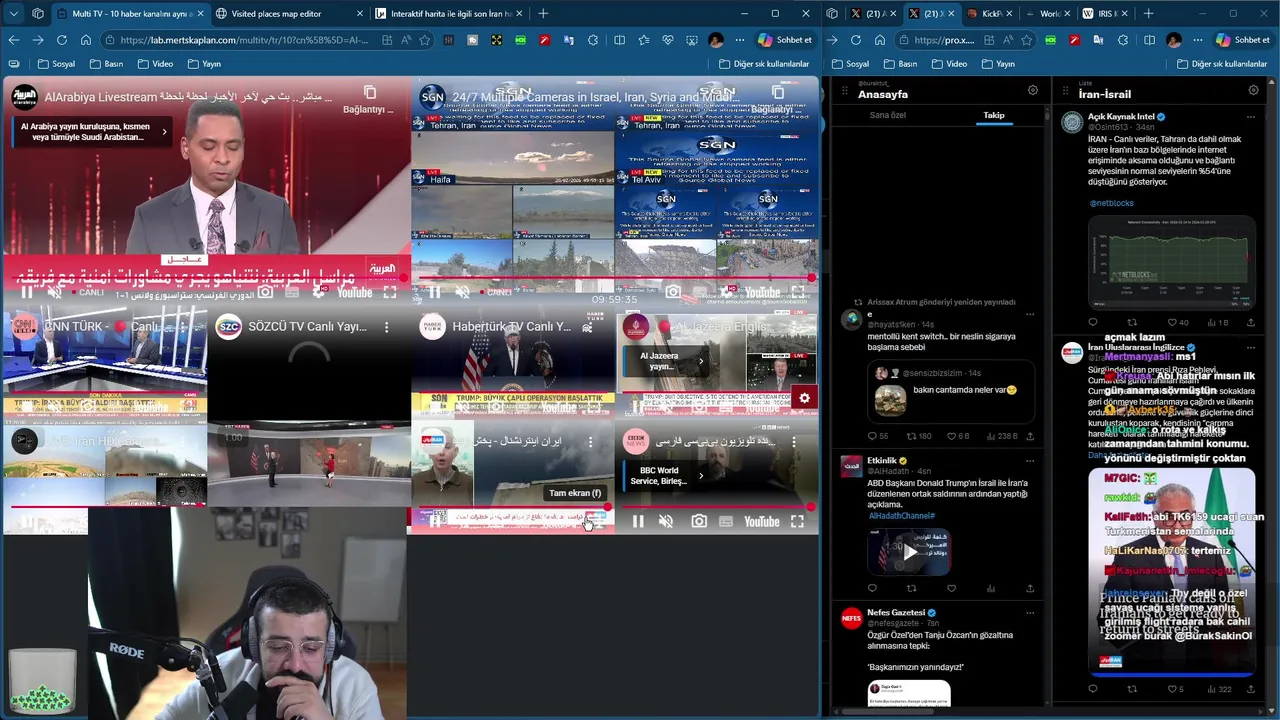Open Habertürk TV cast icon

588,327
